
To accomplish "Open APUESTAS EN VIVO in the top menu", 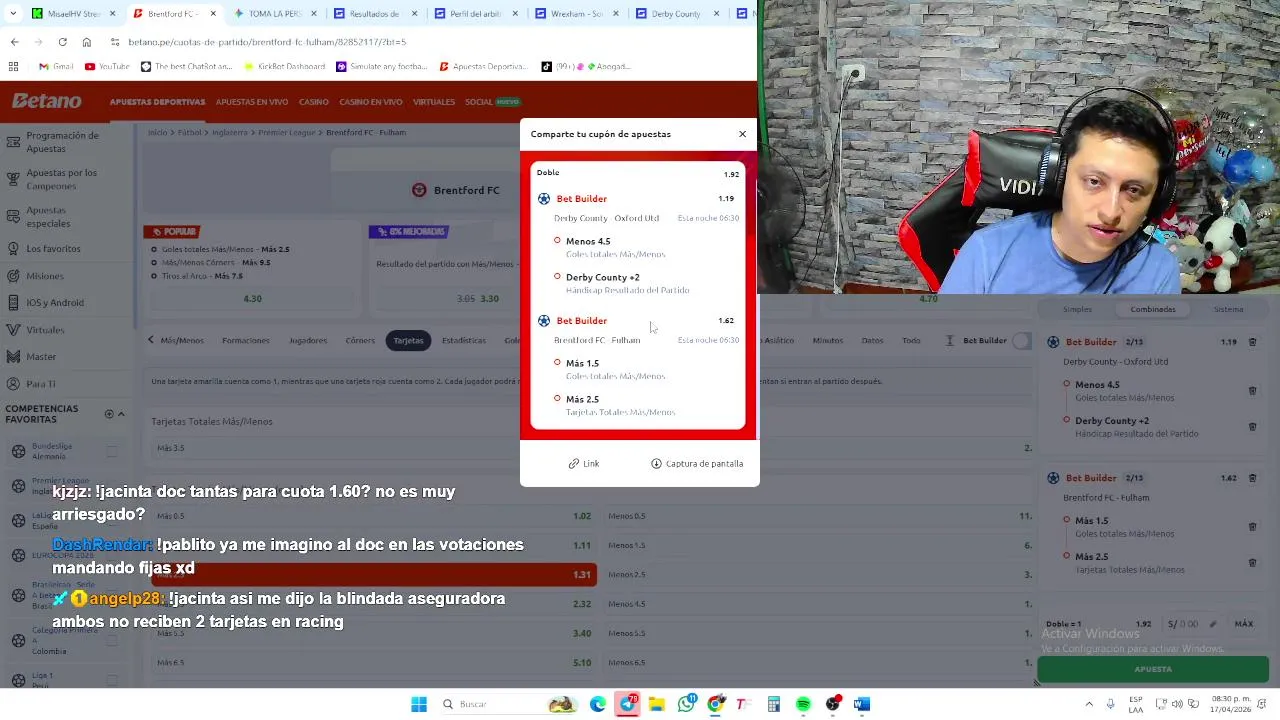I will pos(252,102).
